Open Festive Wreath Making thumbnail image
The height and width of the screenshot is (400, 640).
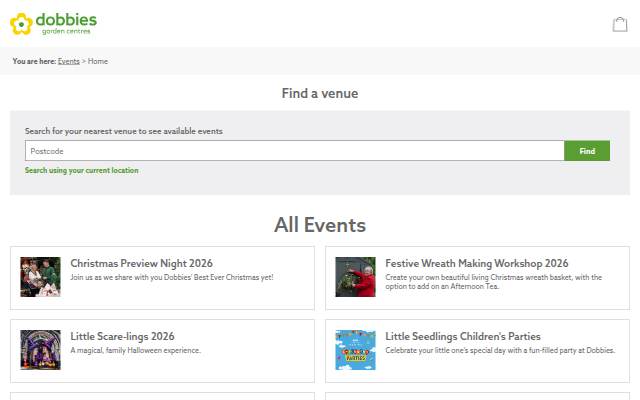(356, 277)
